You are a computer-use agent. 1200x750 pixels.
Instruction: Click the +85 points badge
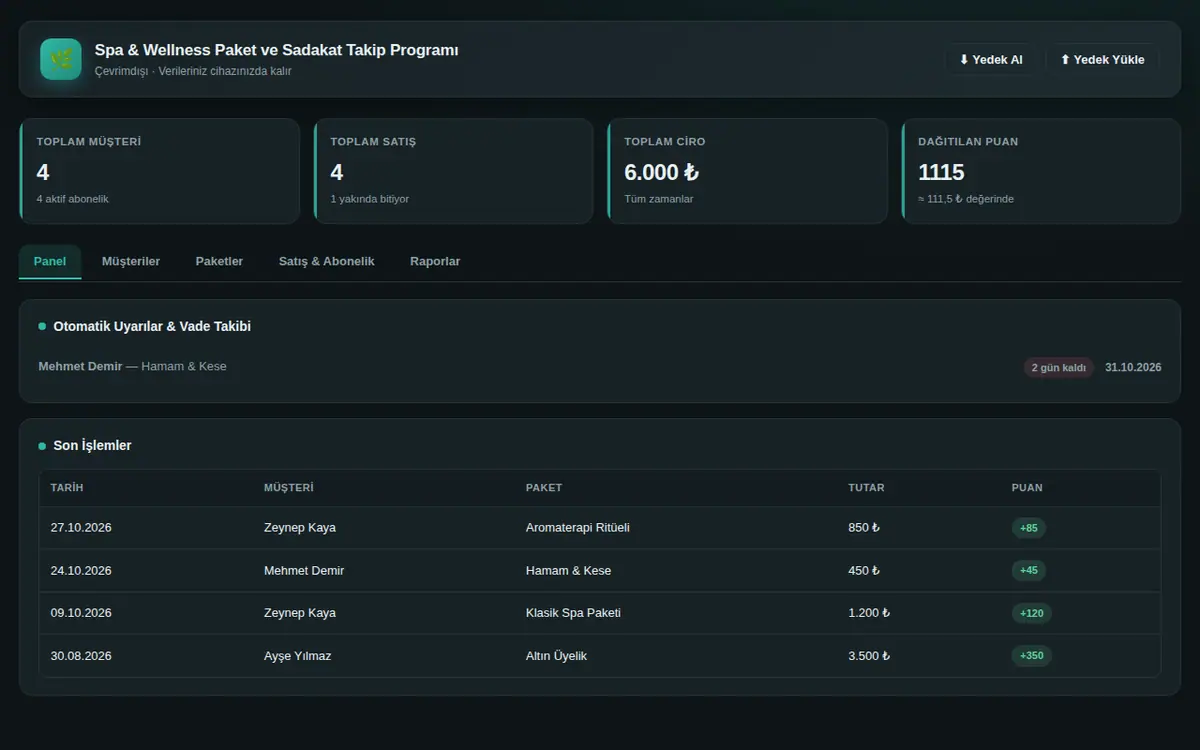1029,528
